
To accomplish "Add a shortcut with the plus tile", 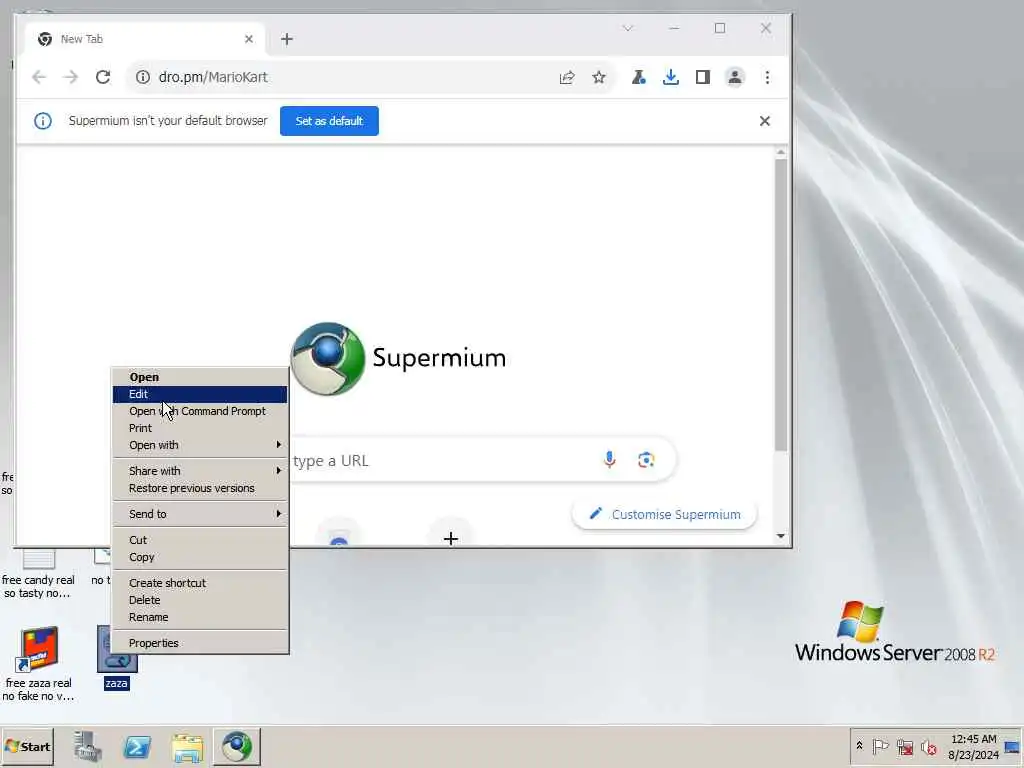I will point(451,537).
